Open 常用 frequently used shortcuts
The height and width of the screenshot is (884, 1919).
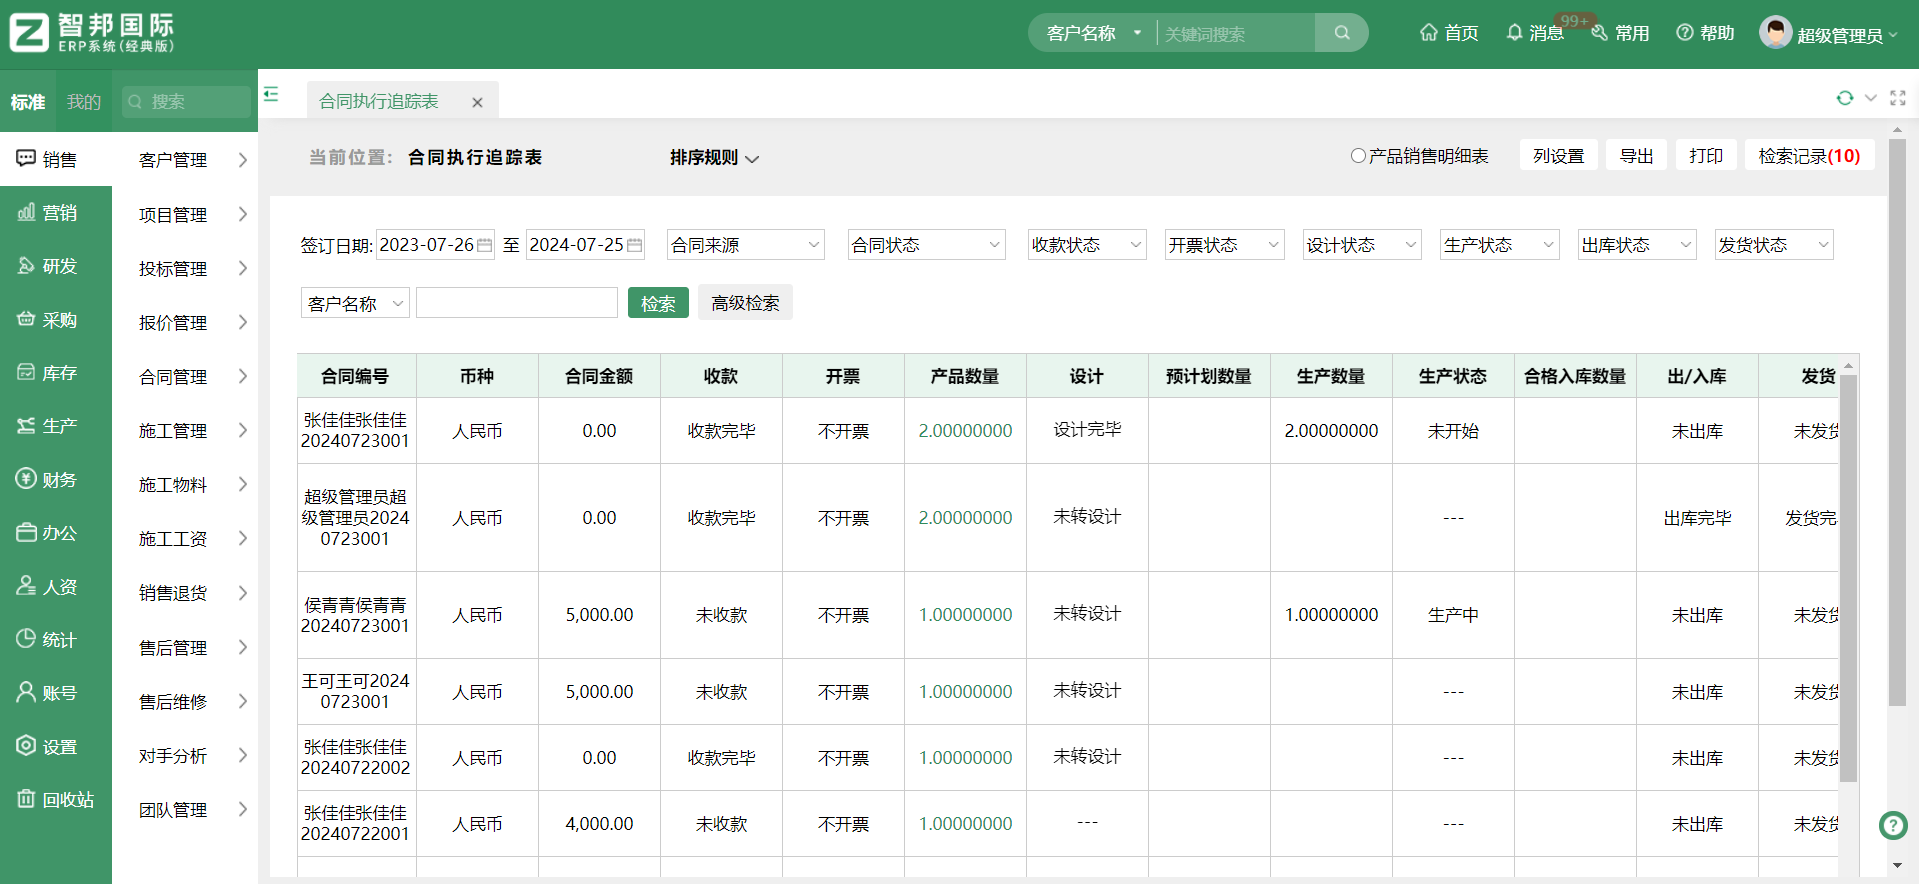tap(1620, 33)
